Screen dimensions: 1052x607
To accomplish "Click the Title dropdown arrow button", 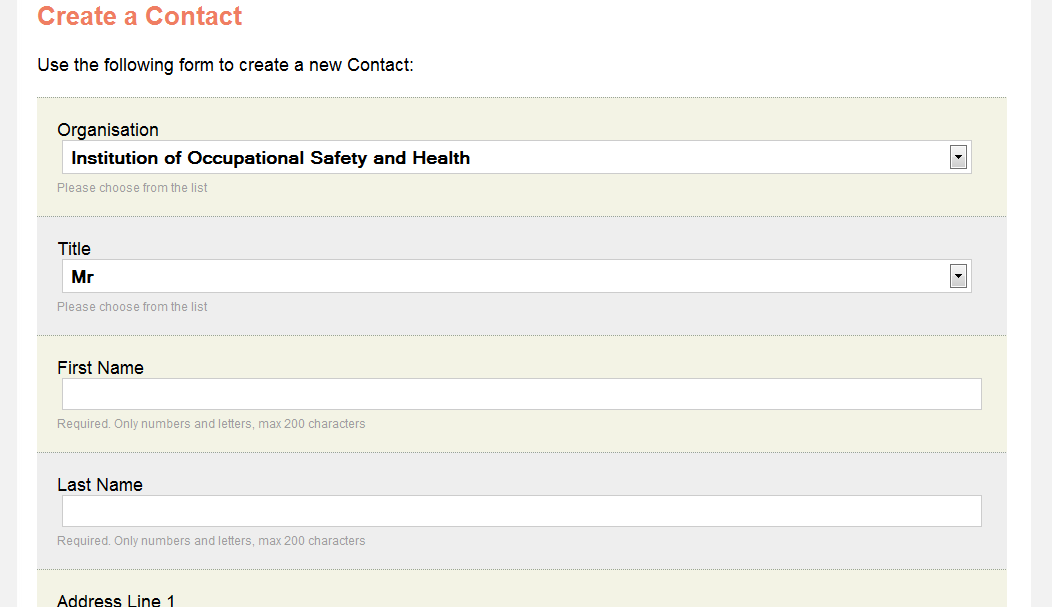I will coord(958,276).
